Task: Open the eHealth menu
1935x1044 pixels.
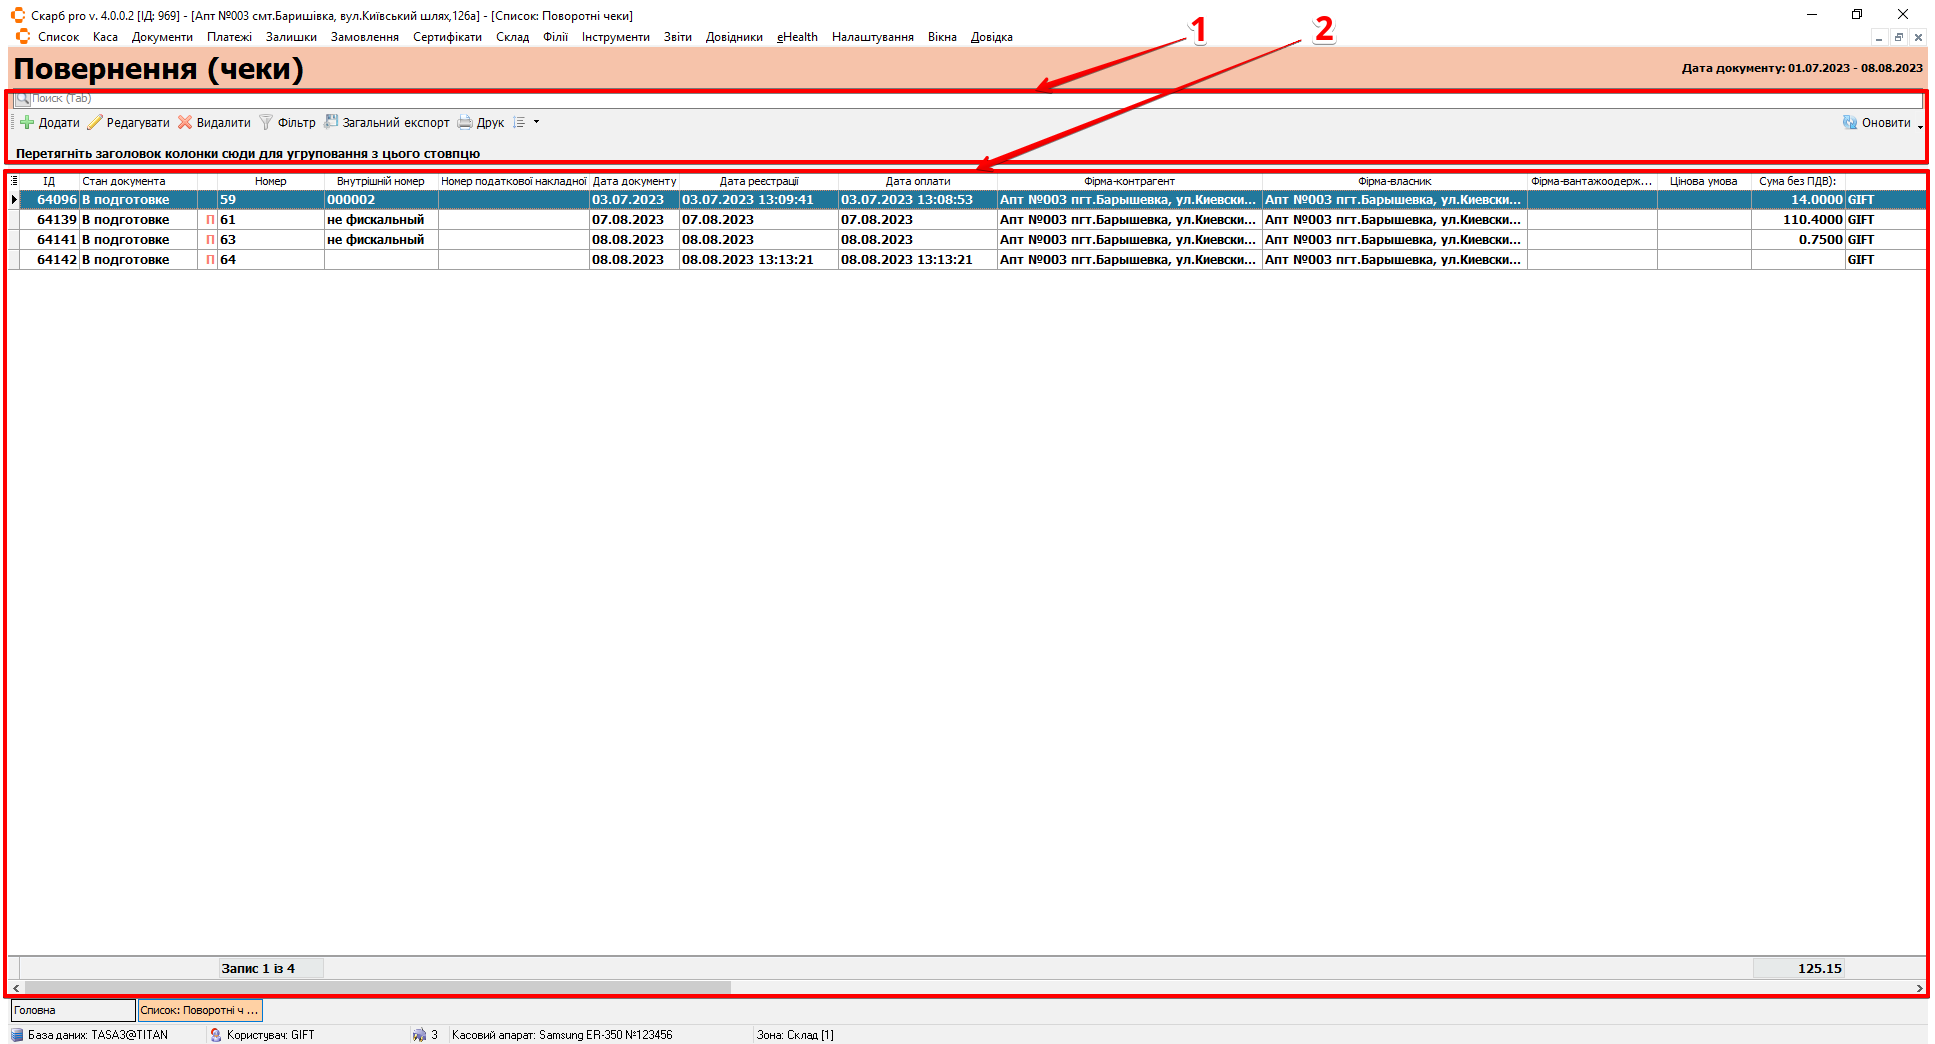Action: coord(797,37)
